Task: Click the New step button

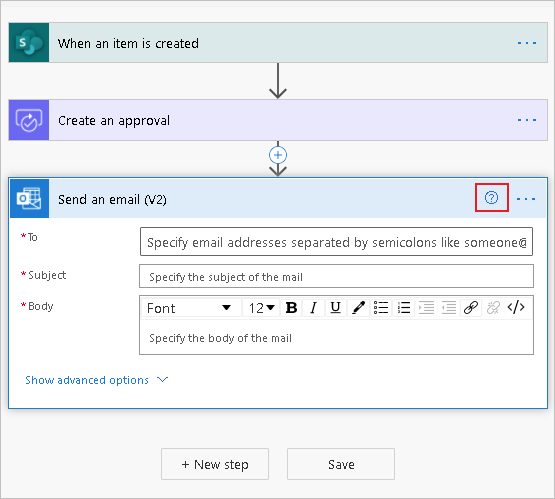Action: click(x=215, y=464)
